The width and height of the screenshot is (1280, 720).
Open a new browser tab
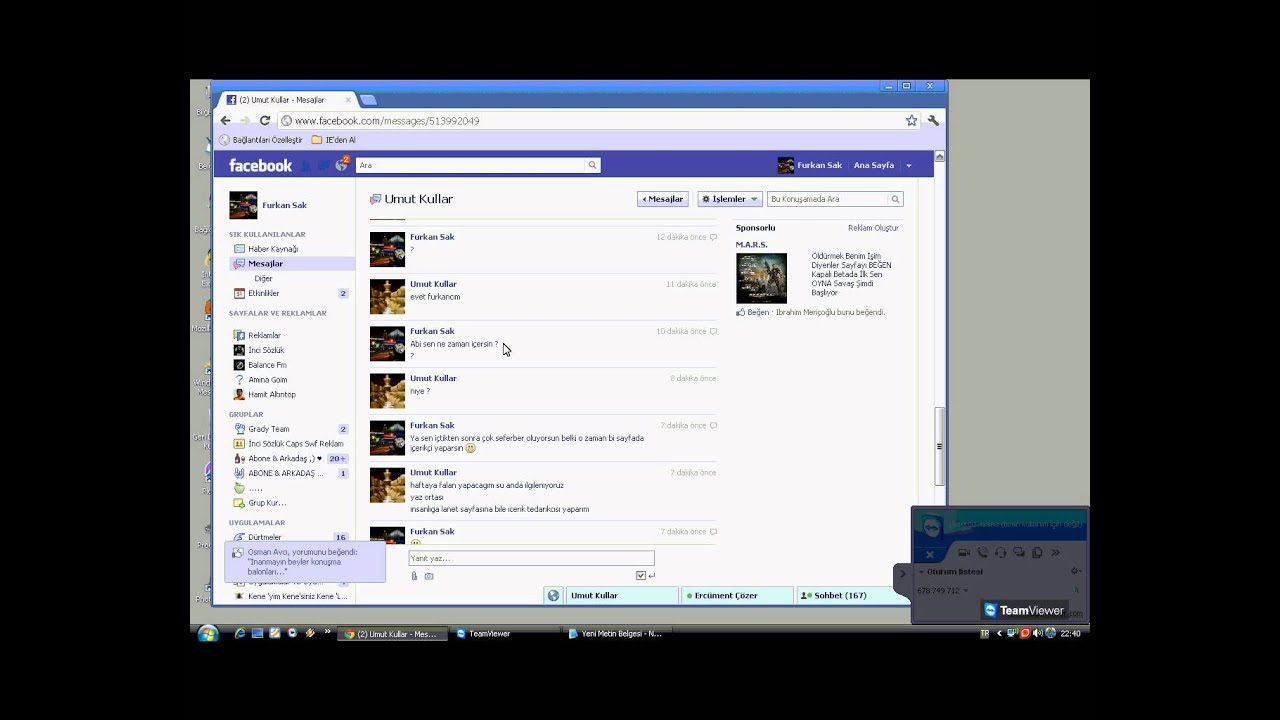(x=368, y=100)
